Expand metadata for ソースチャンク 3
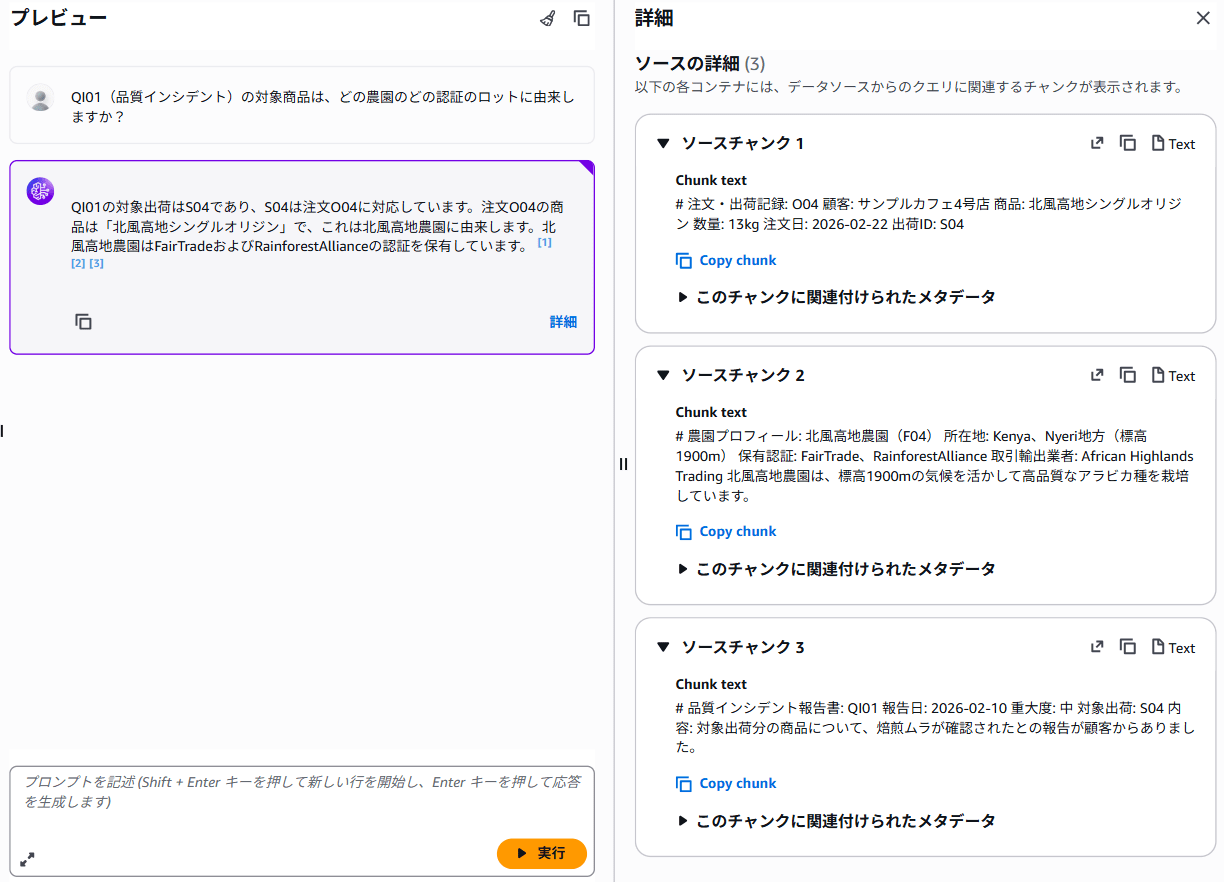 point(837,821)
